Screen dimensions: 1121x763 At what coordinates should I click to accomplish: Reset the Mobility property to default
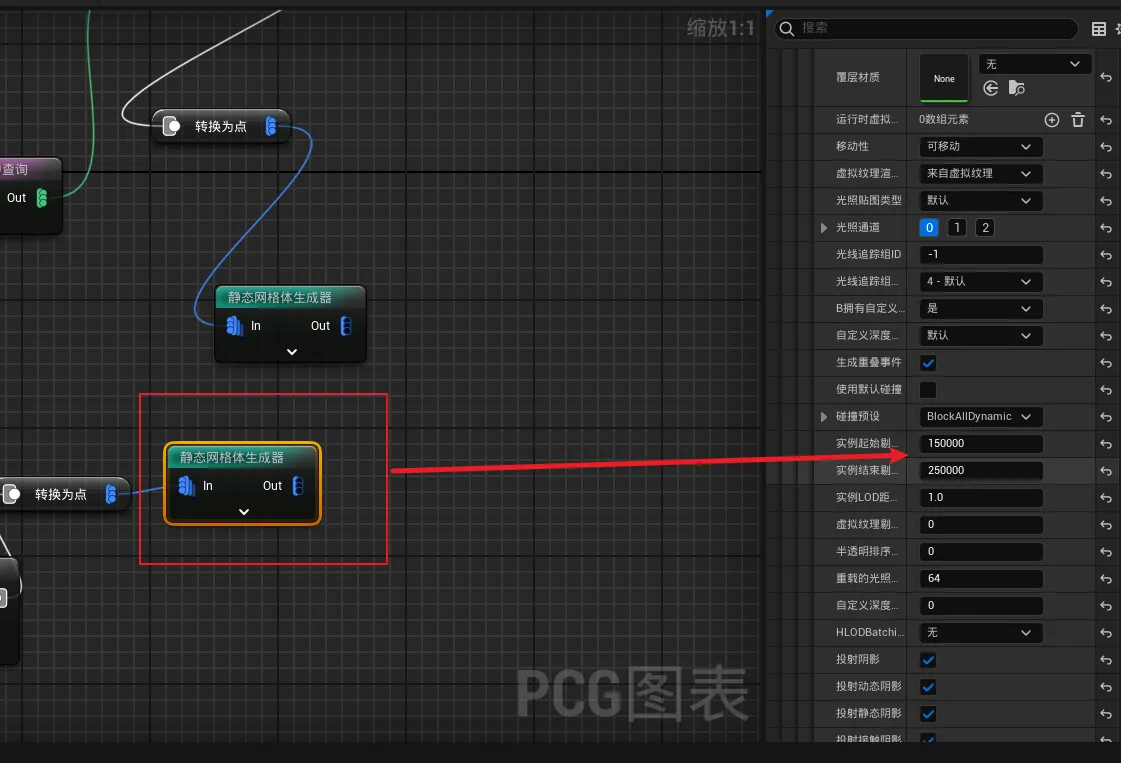[1106, 147]
